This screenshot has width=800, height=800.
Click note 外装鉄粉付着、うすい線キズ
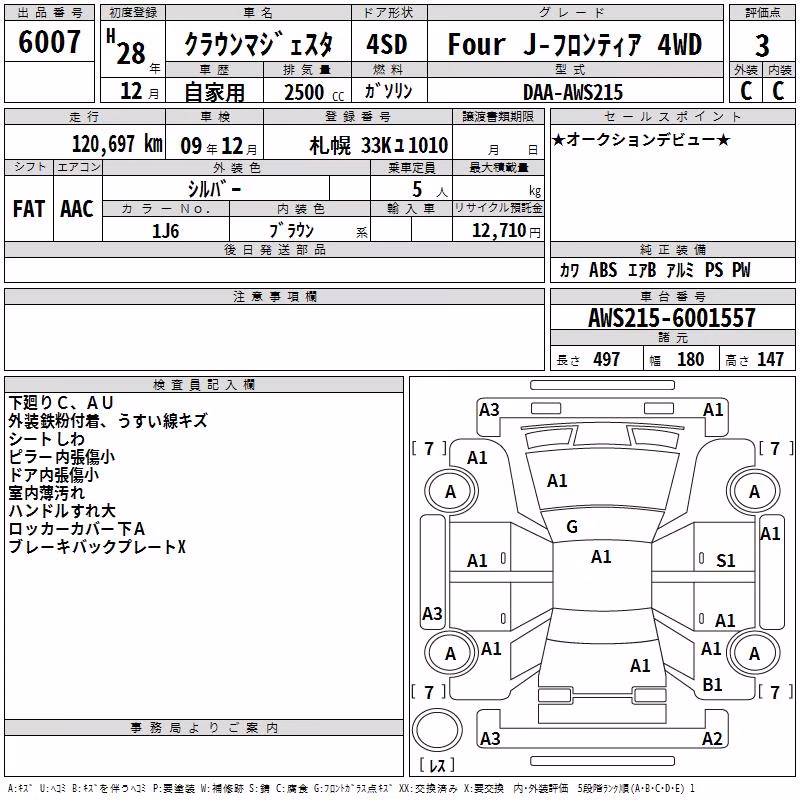click(108, 421)
